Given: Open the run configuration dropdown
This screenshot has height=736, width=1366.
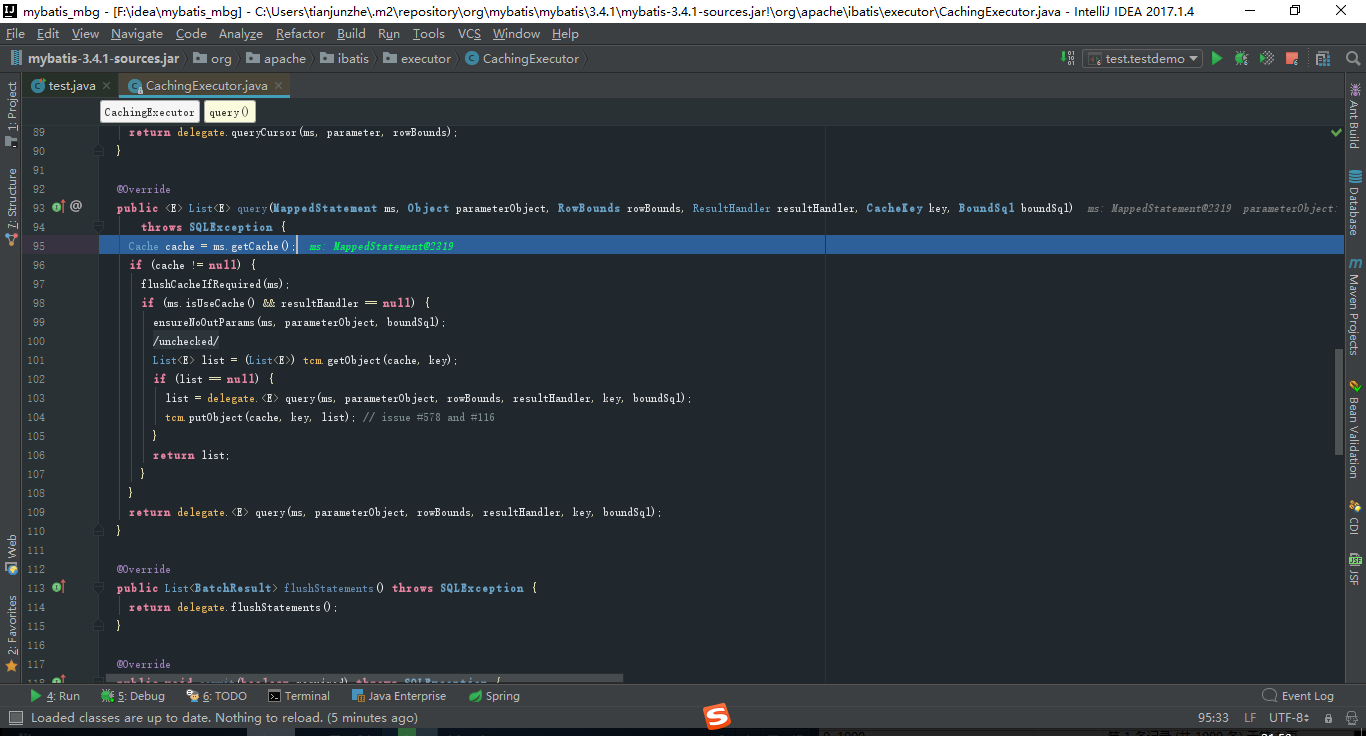Looking at the screenshot, I should pos(1142,58).
